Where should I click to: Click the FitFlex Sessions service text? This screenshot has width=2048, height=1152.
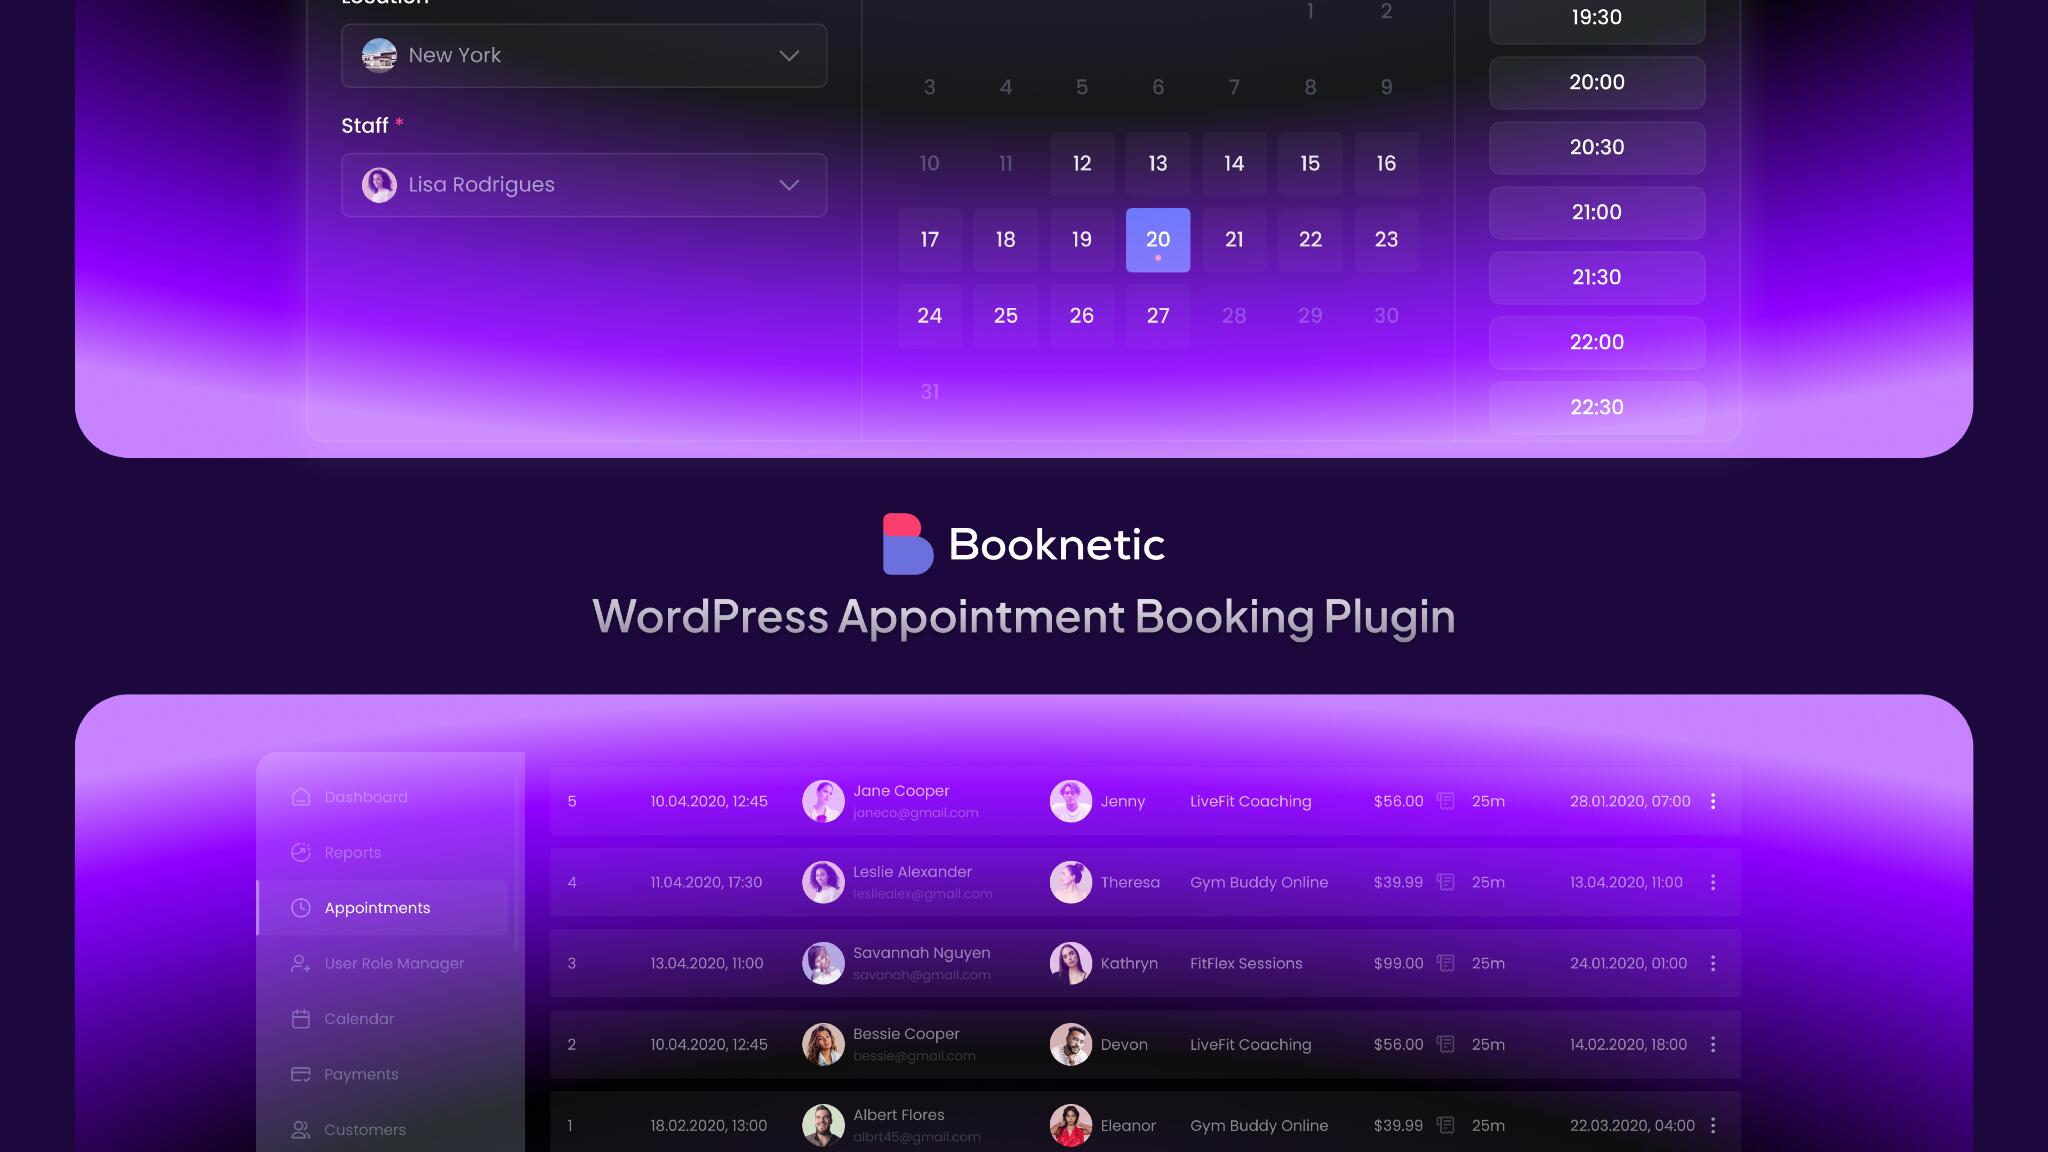(x=1246, y=963)
